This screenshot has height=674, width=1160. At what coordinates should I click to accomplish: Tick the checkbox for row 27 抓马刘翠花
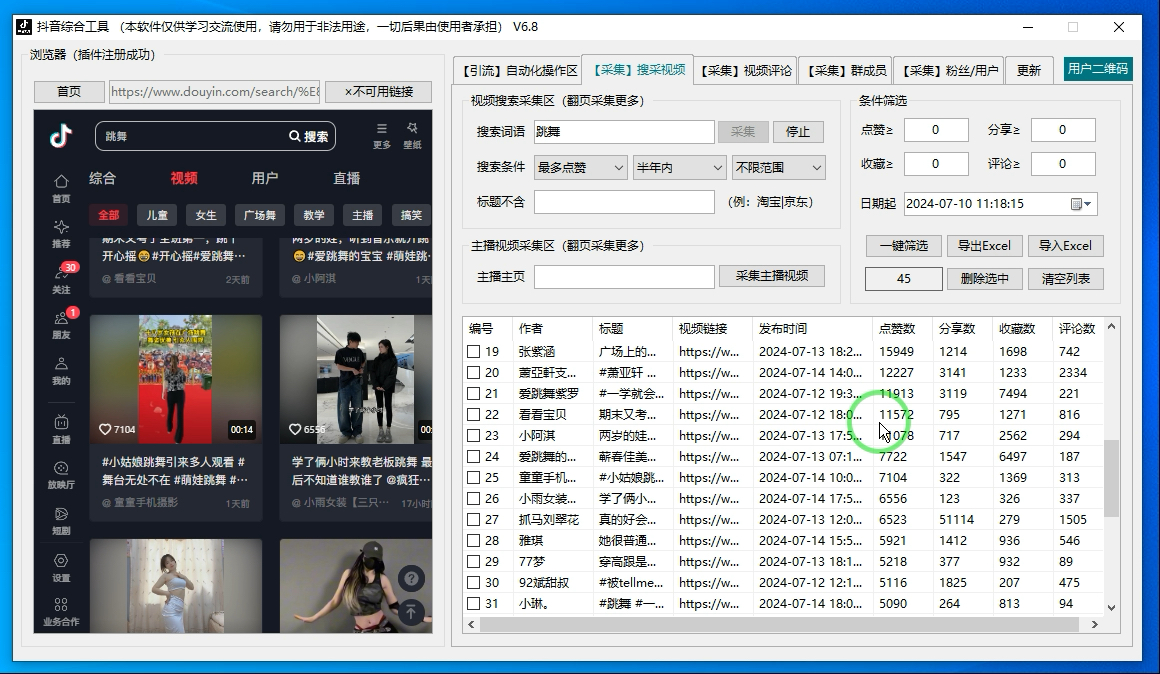(x=473, y=520)
